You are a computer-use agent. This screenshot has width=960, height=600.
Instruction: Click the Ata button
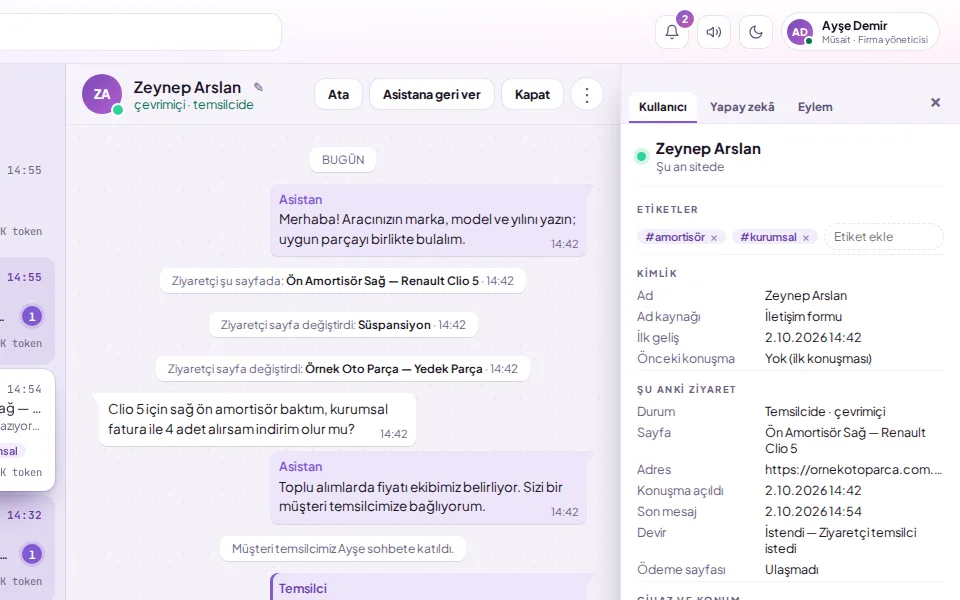[339, 94]
